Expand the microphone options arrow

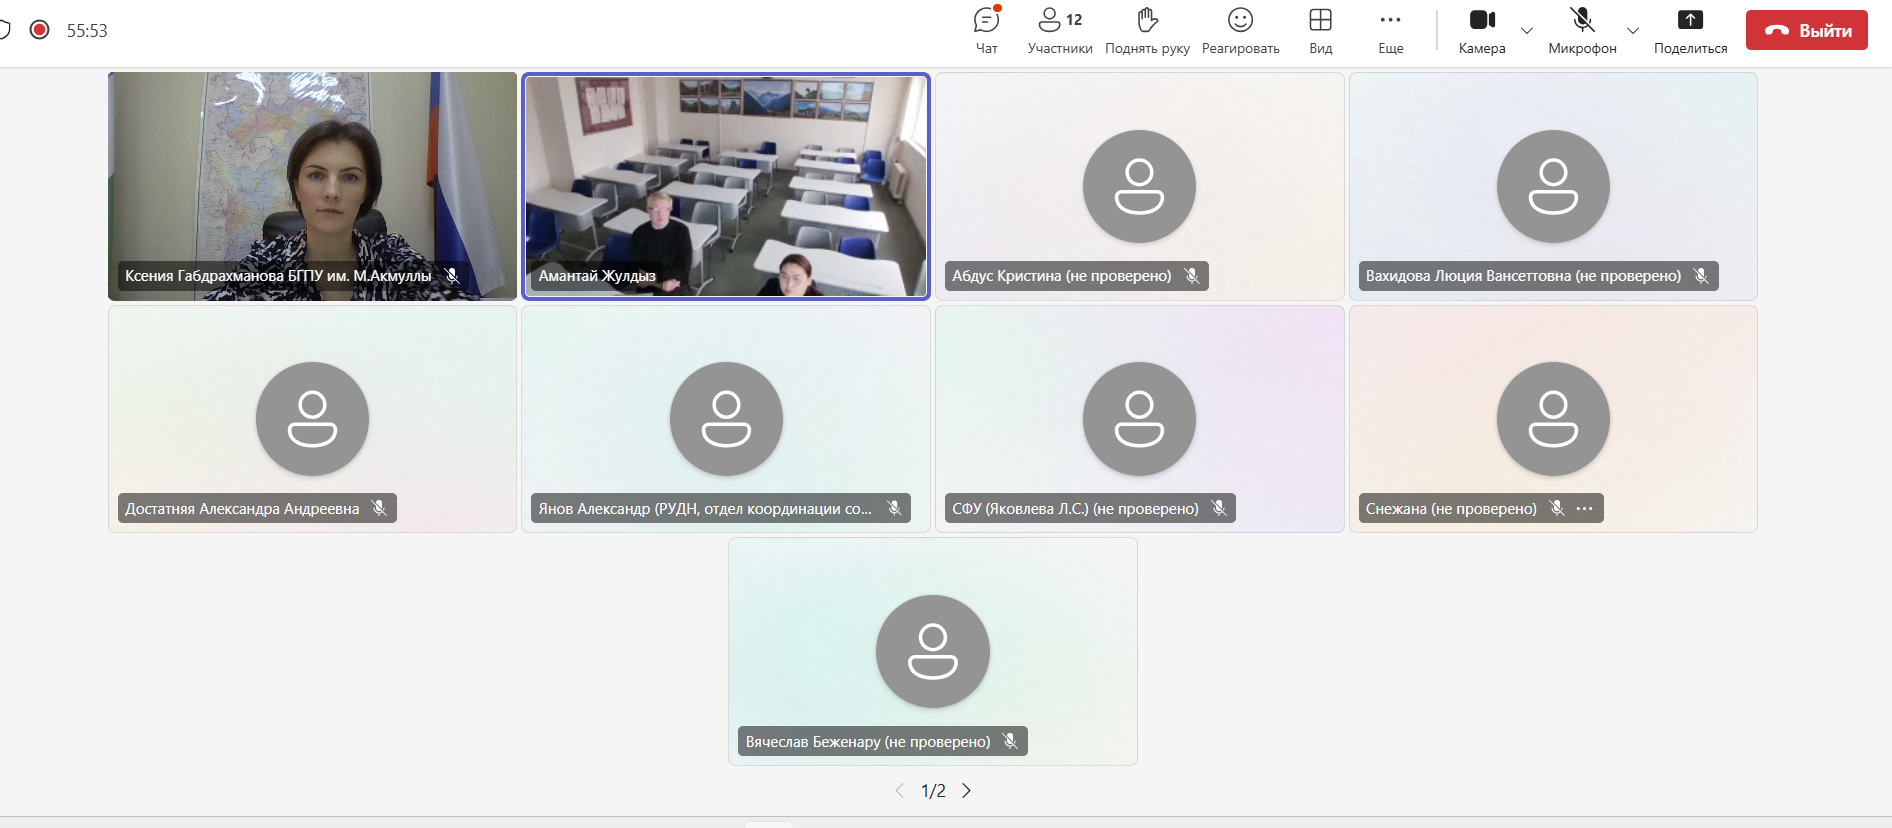[x=1633, y=30]
